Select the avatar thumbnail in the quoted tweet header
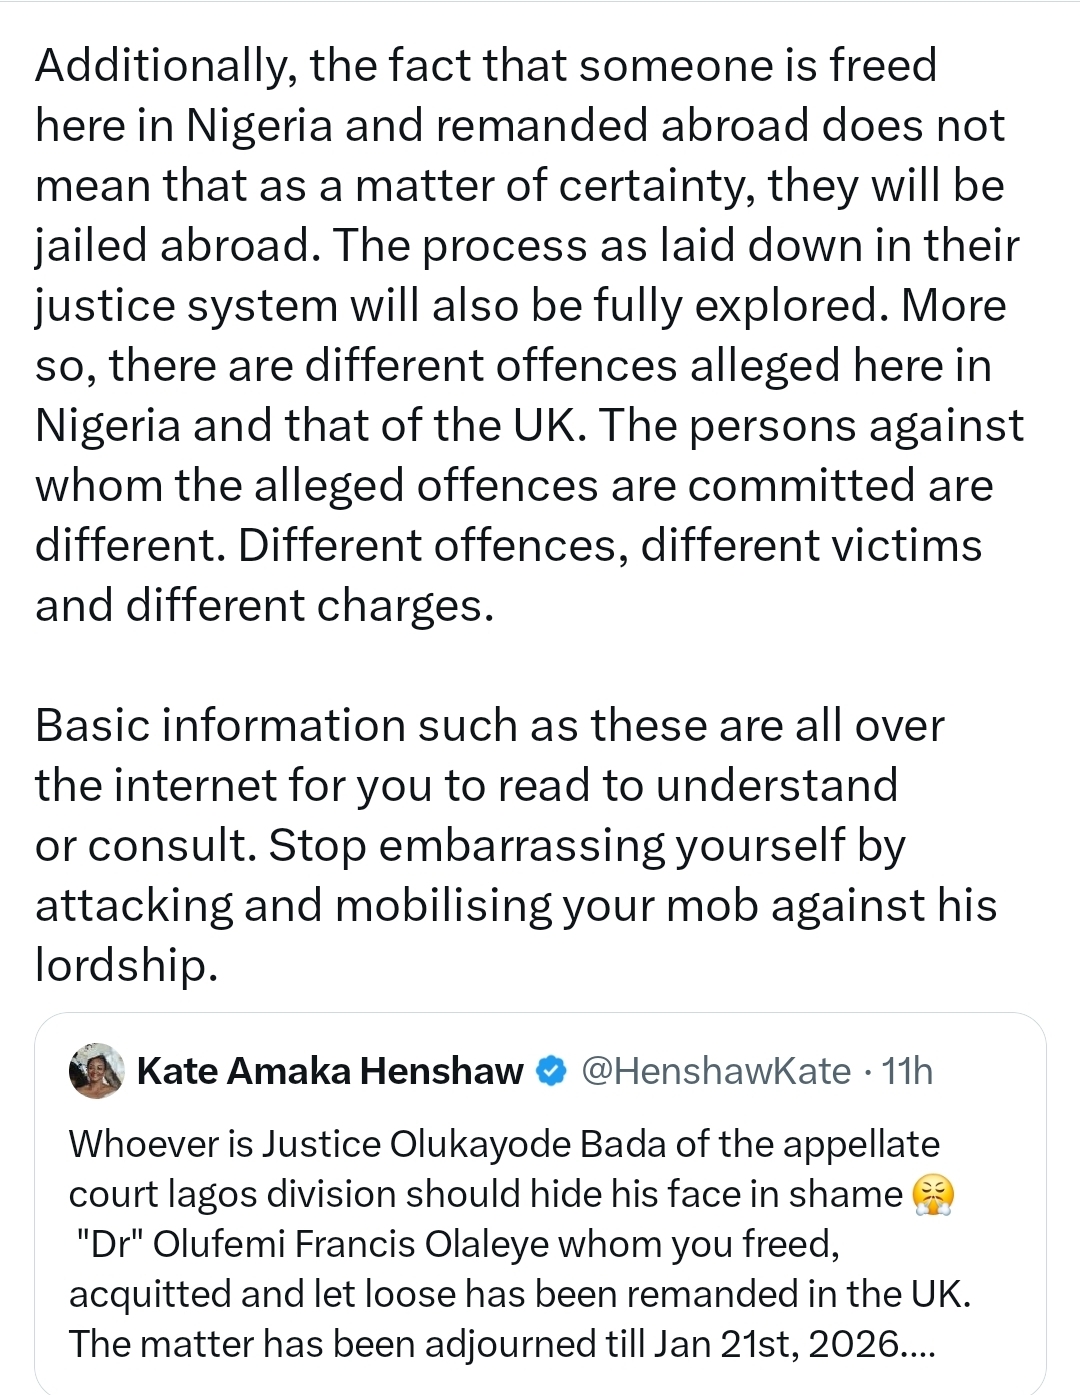The image size is (1080, 1395). (95, 1070)
